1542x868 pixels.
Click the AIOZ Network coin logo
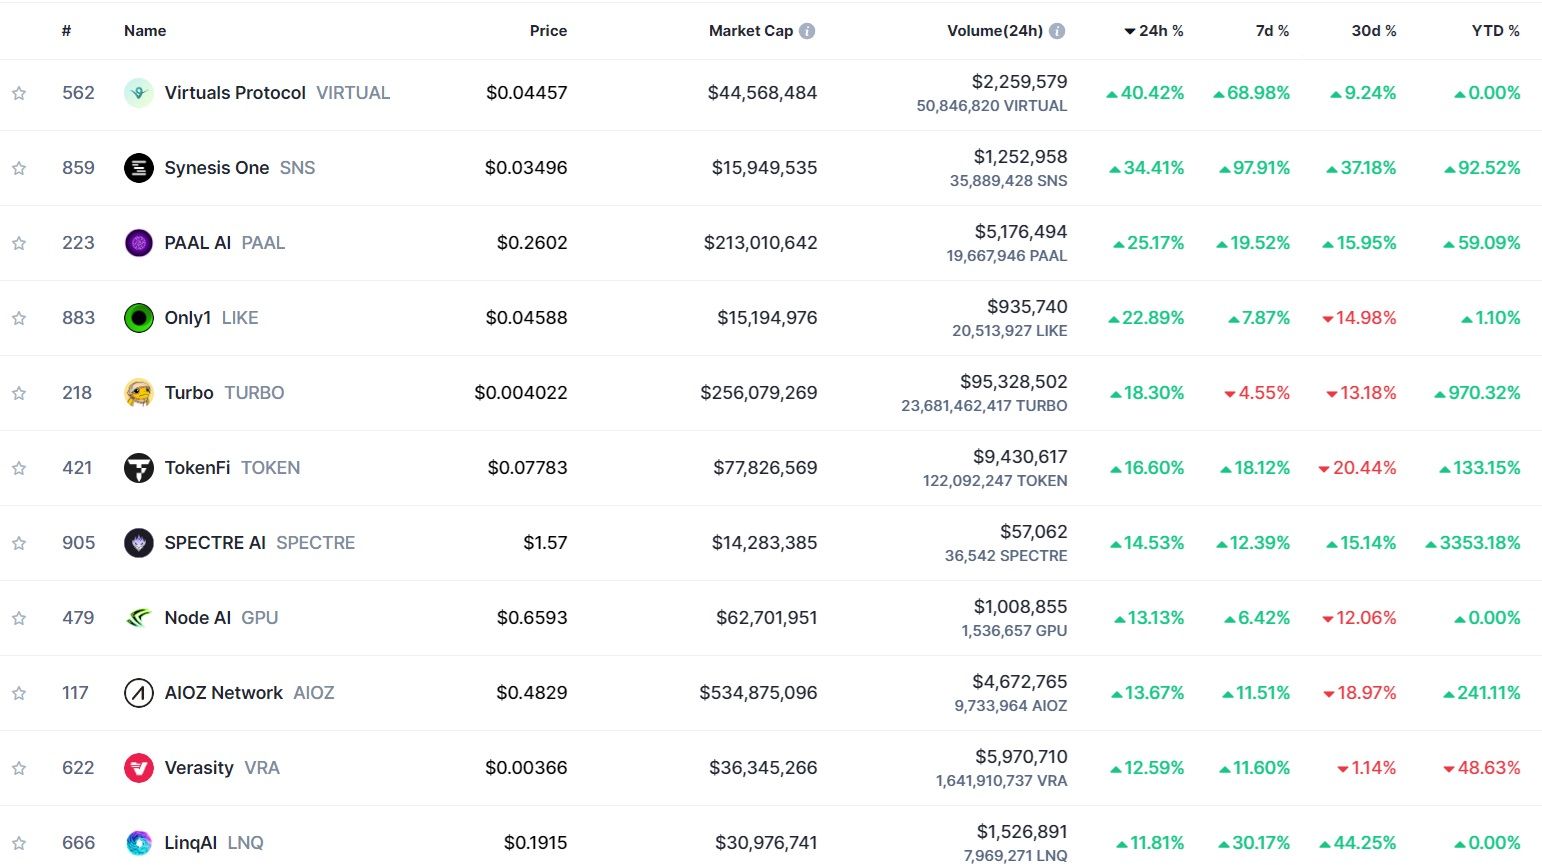(x=138, y=693)
